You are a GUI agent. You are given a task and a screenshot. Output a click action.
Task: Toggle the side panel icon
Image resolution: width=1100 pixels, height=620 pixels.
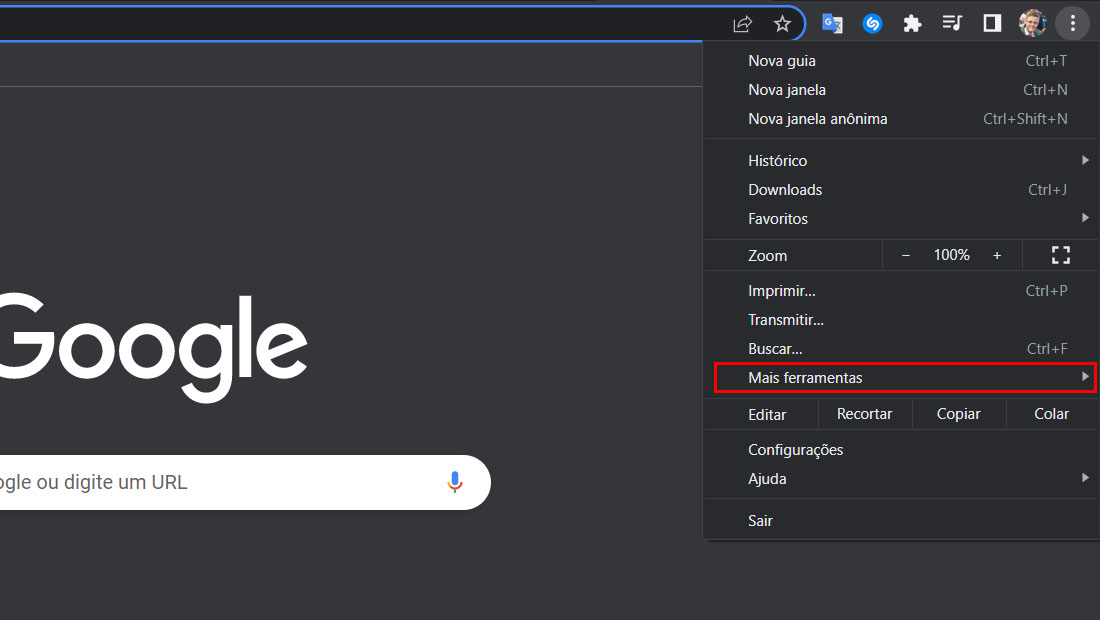pos(992,23)
